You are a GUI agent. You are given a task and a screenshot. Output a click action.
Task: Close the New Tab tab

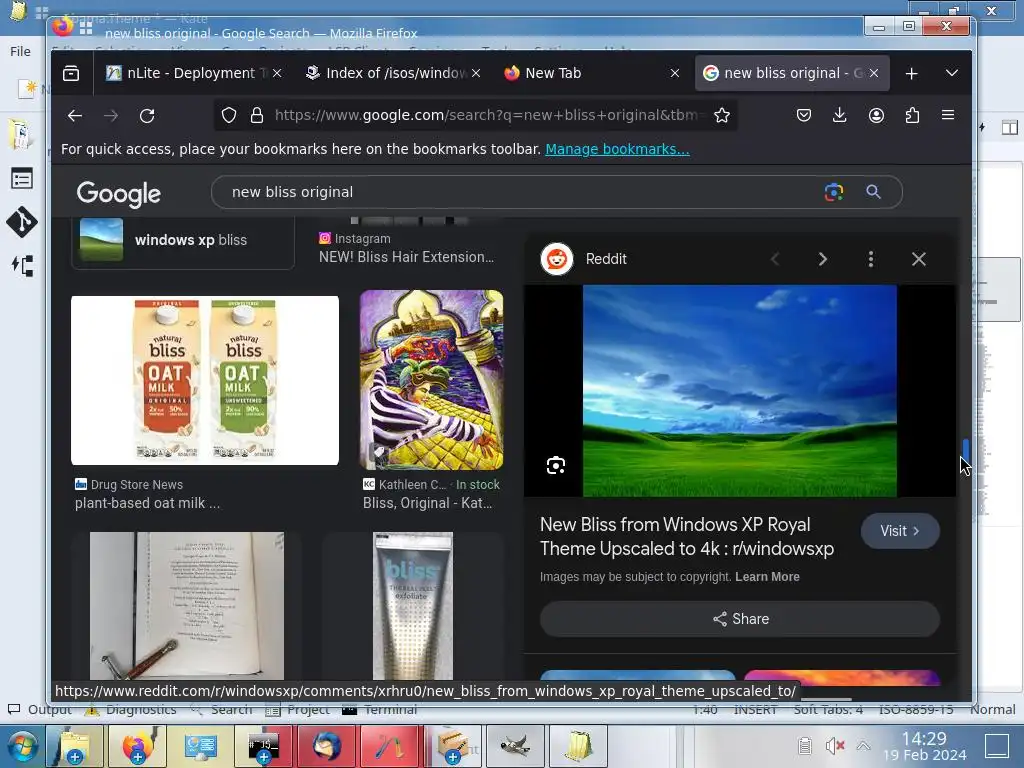[x=675, y=73]
